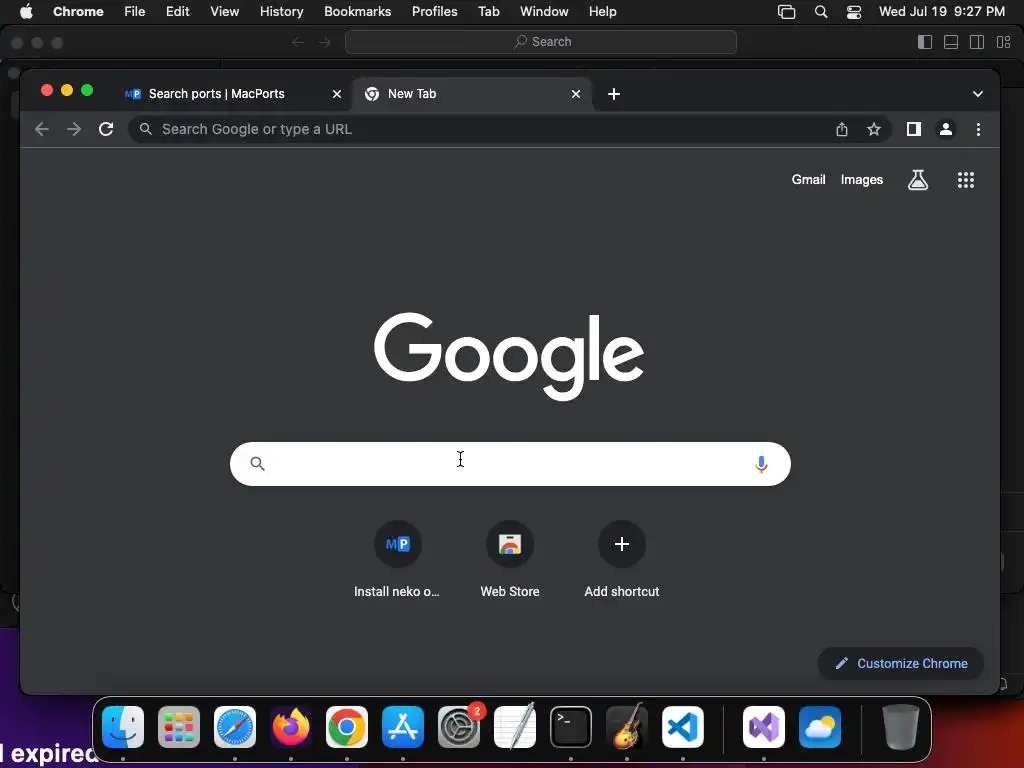Open Google Images link
This screenshot has height=768, width=1024.
(861, 180)
